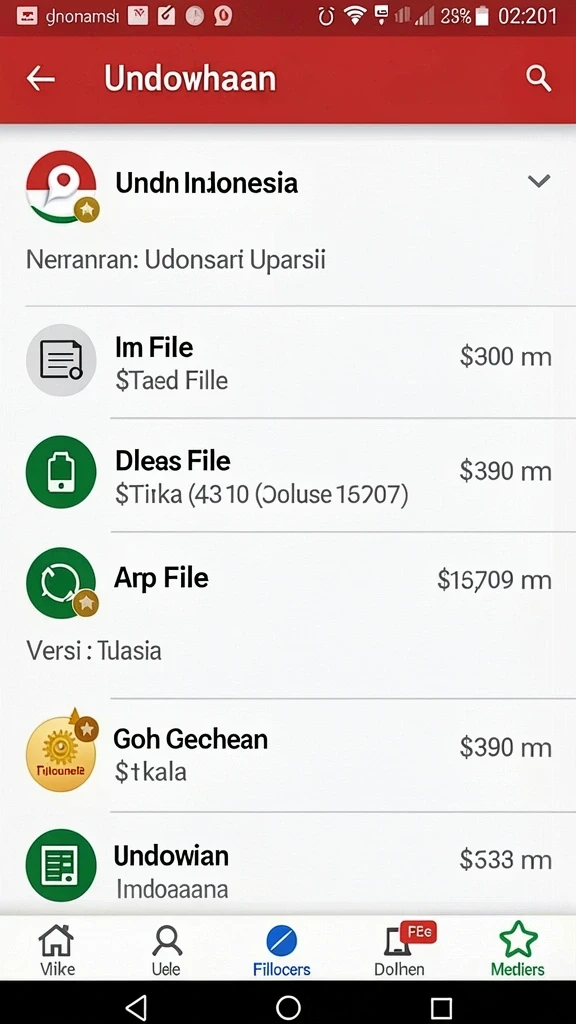
Task: Tap the Android home navigation button
Action: point(288,1007)
